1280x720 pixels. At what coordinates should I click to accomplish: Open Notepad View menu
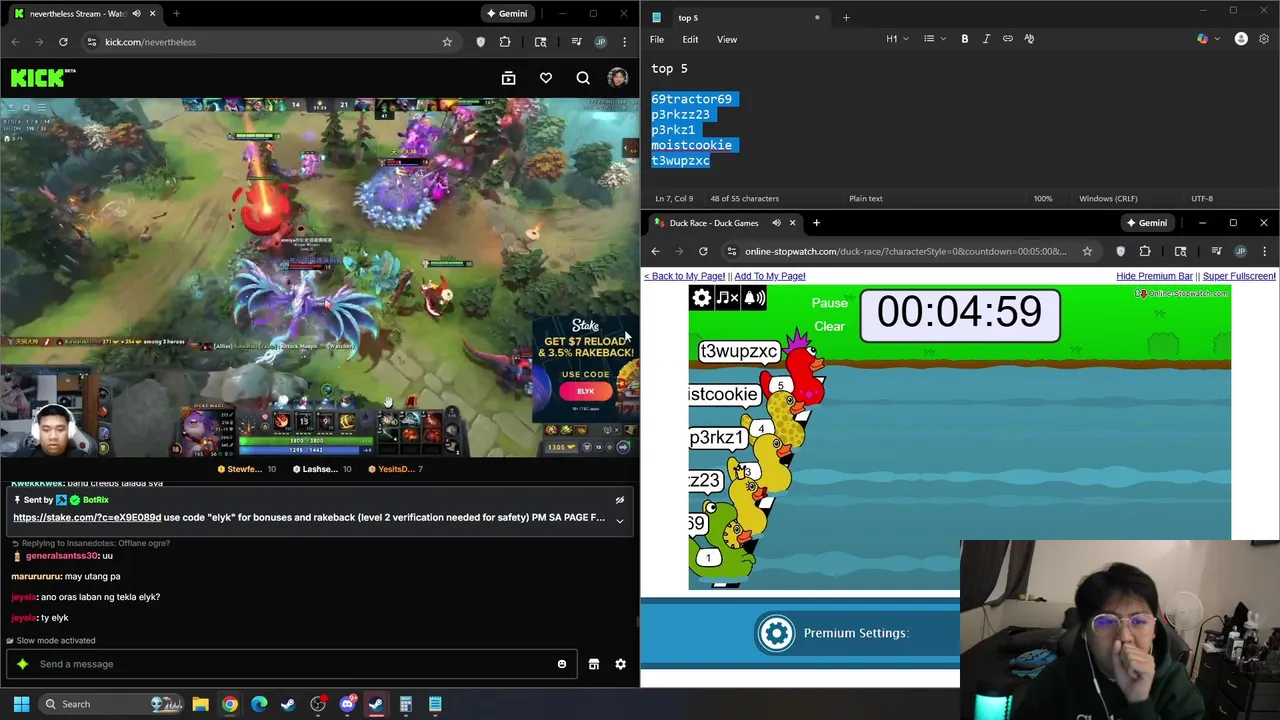pos(727,39)
